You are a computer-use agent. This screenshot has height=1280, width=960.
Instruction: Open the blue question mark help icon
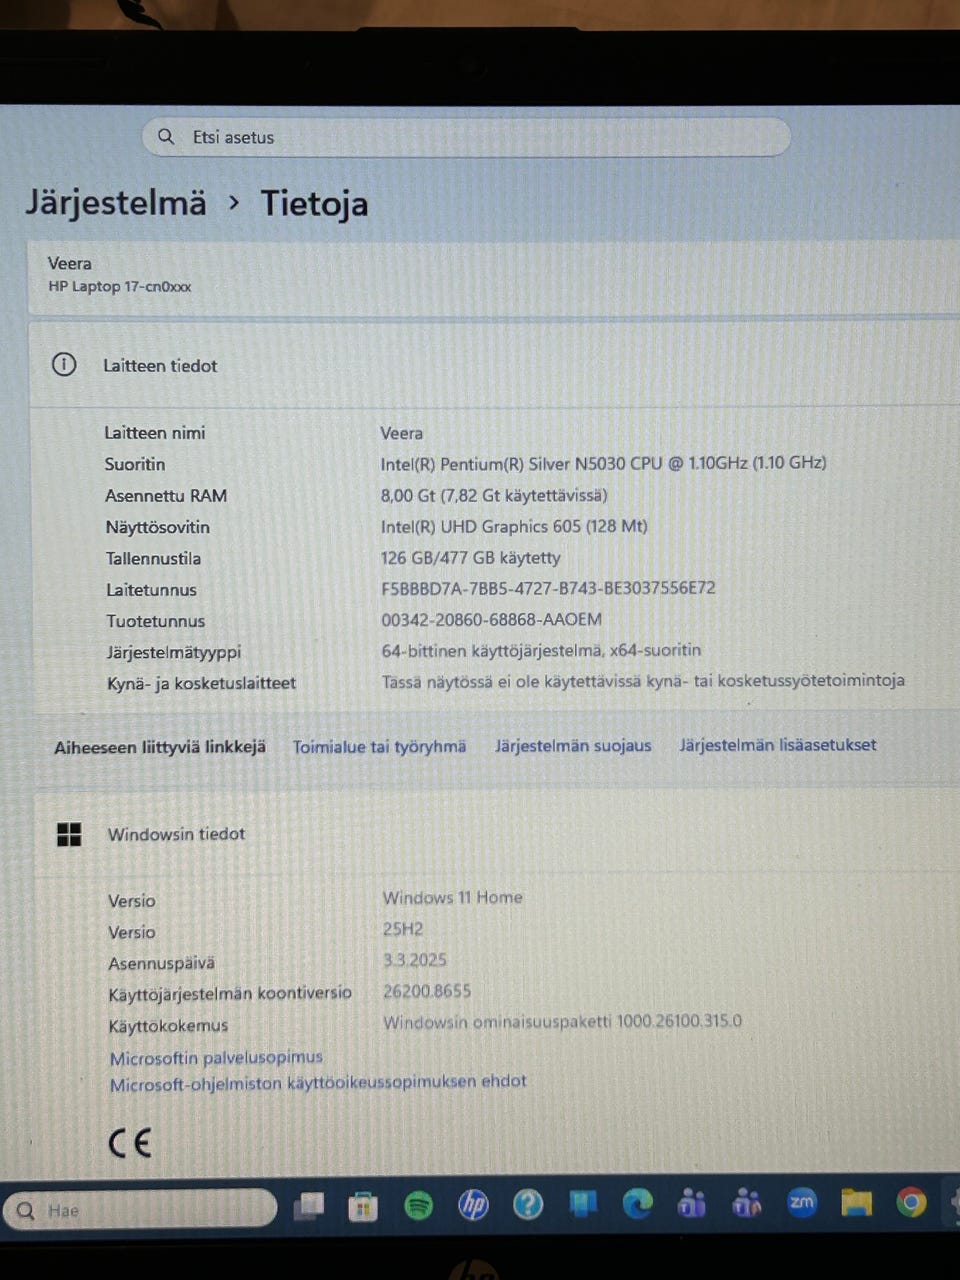[x=528, y=1204]
